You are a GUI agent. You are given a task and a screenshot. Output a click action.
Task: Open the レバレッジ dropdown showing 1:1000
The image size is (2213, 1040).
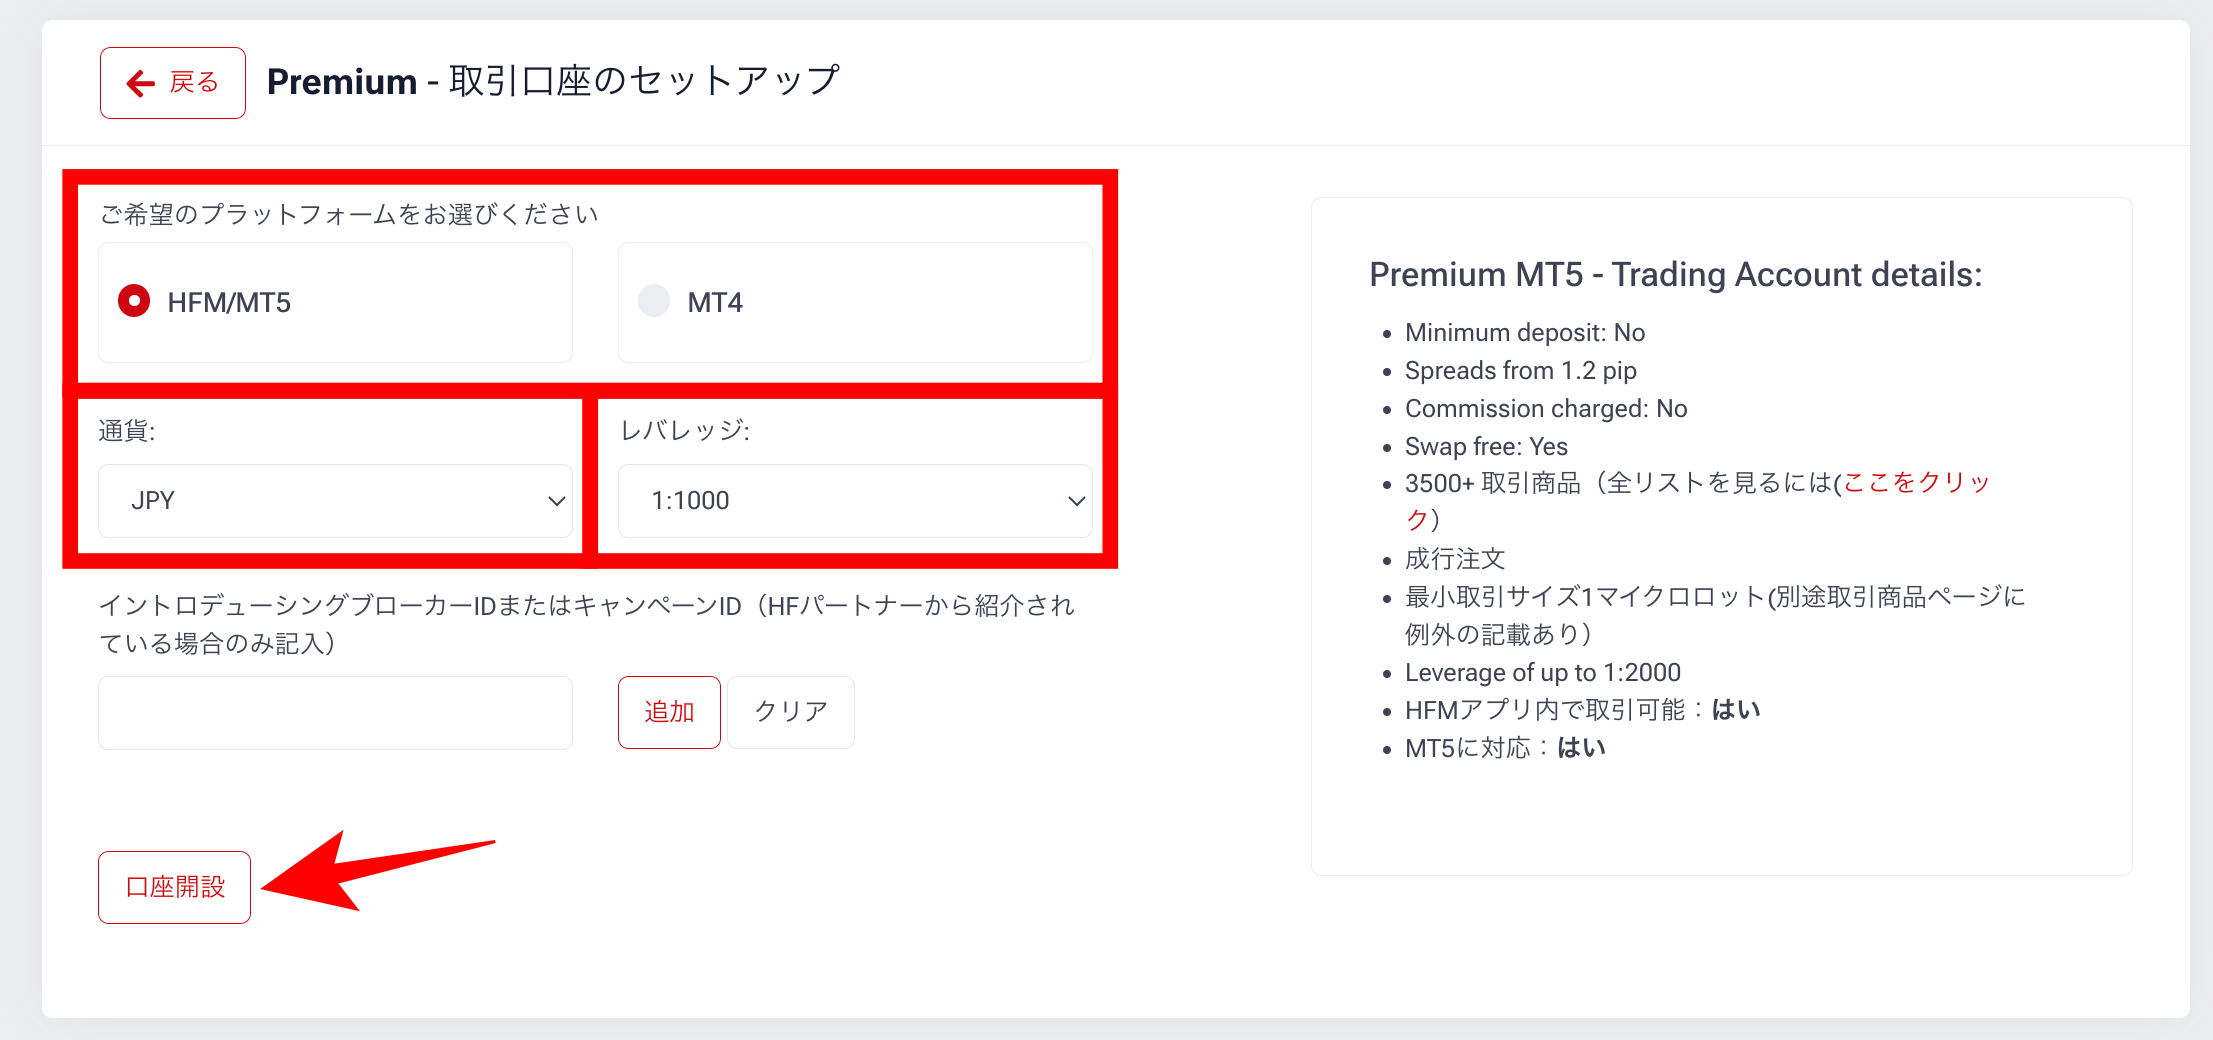pyautogui.click(x=855, y=500)
